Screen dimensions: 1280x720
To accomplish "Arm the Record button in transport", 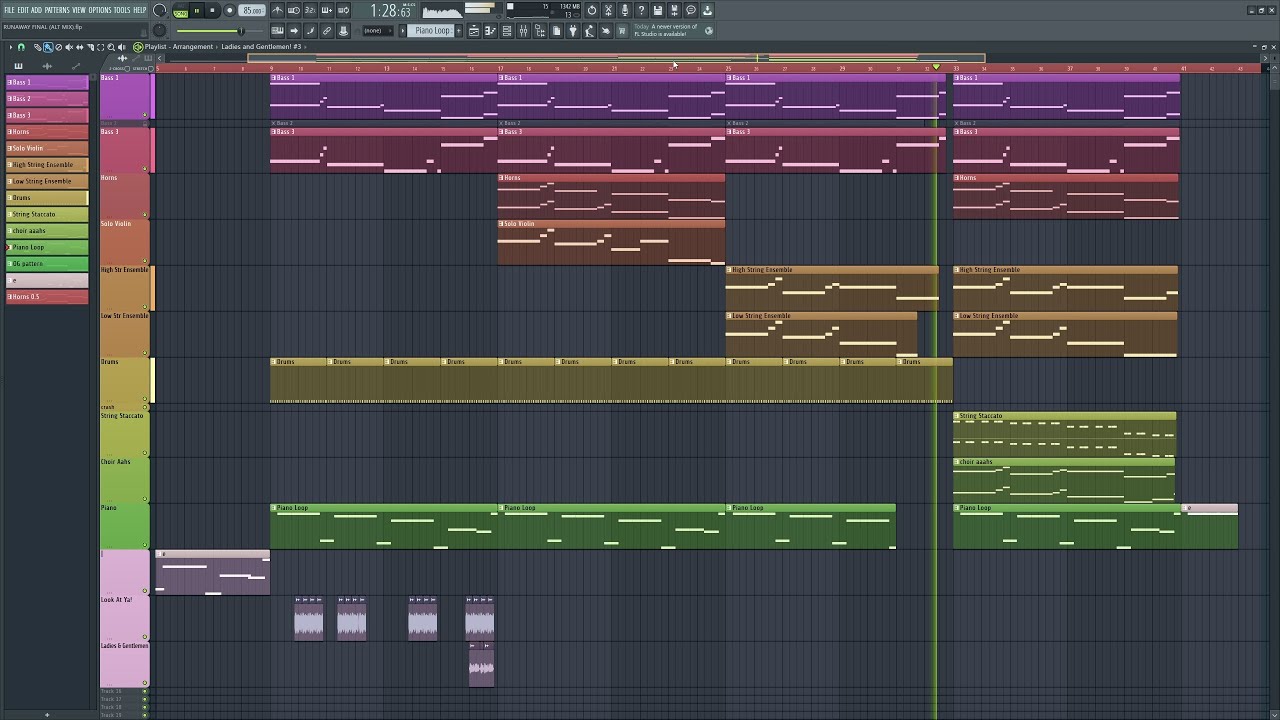I will tap(229, 10).
